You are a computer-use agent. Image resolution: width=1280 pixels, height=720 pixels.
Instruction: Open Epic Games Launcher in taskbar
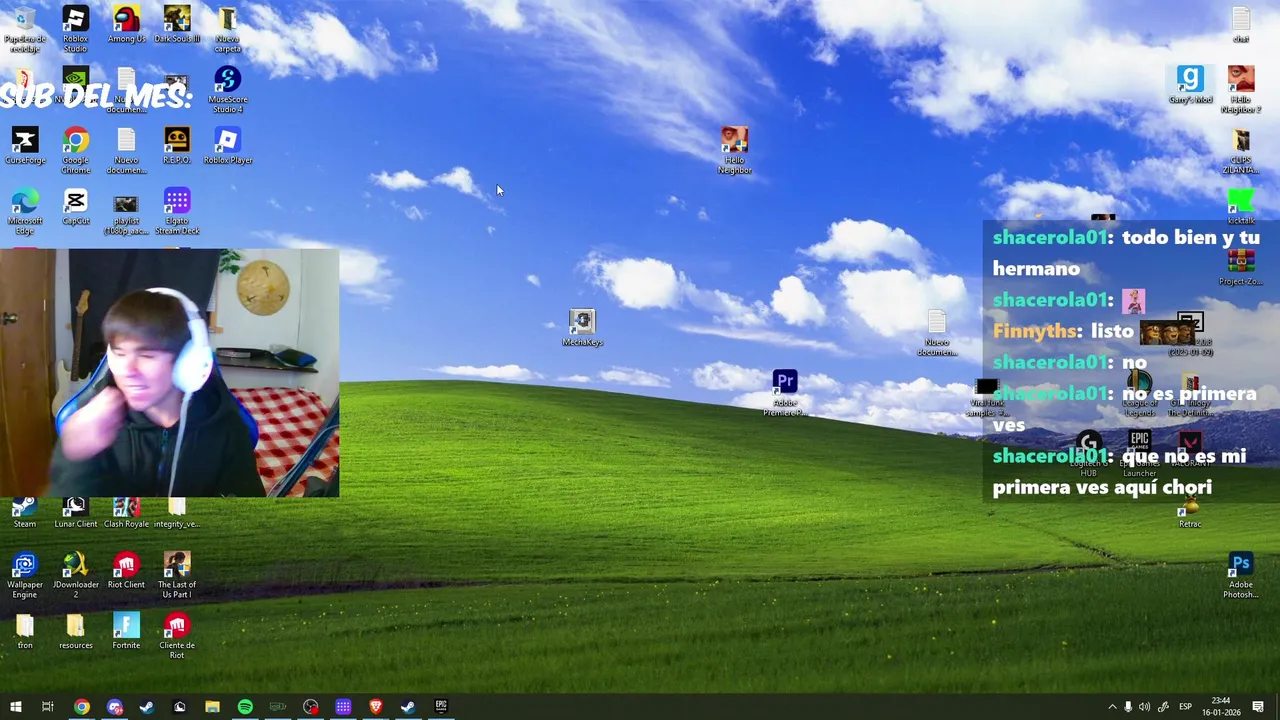tap(441, 707)
